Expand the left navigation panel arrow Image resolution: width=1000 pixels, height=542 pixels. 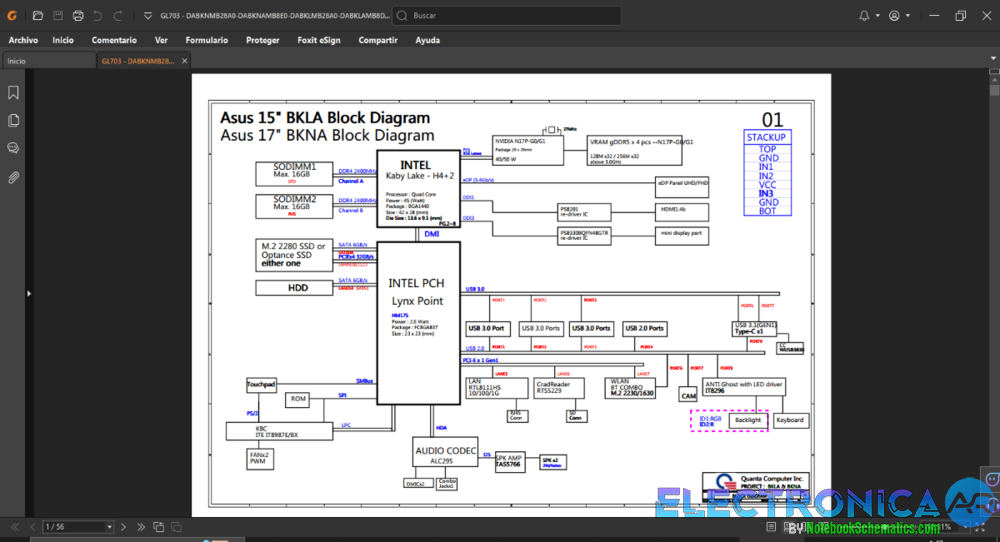pyautogui.click(x=28, y=294)
